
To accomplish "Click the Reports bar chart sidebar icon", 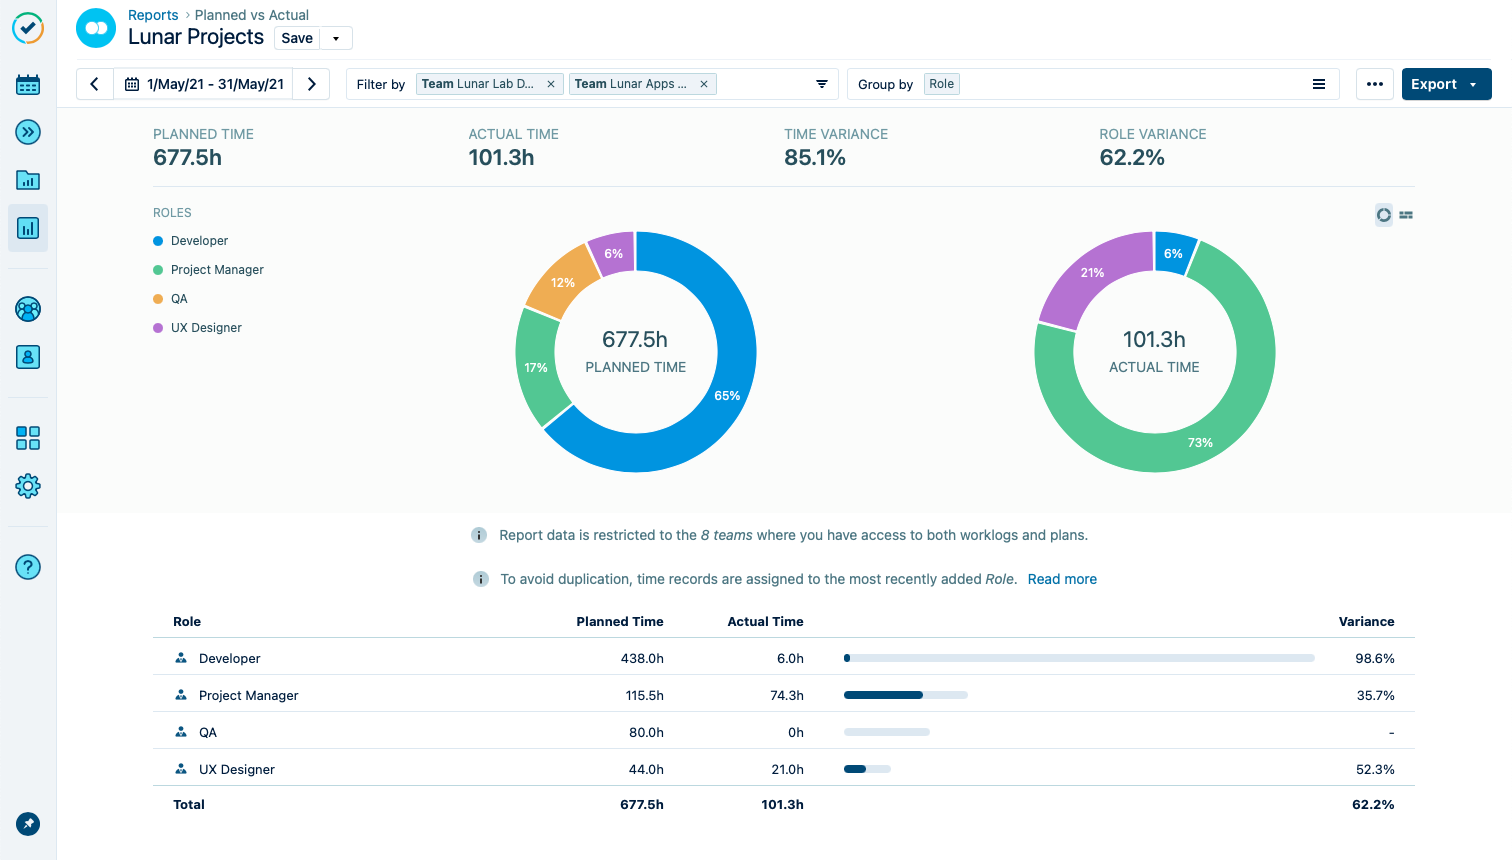I will [x=28, y=228].
